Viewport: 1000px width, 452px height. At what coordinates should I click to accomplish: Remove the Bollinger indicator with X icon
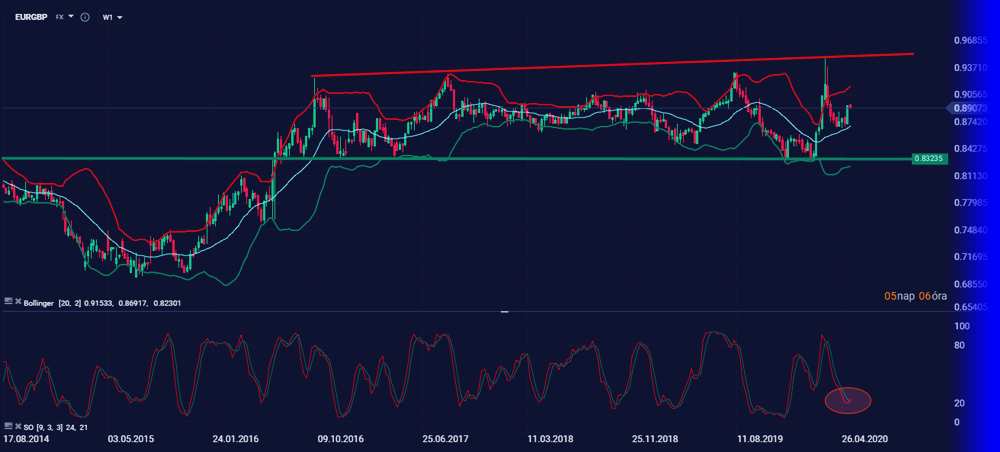click(x=18, y=301)
